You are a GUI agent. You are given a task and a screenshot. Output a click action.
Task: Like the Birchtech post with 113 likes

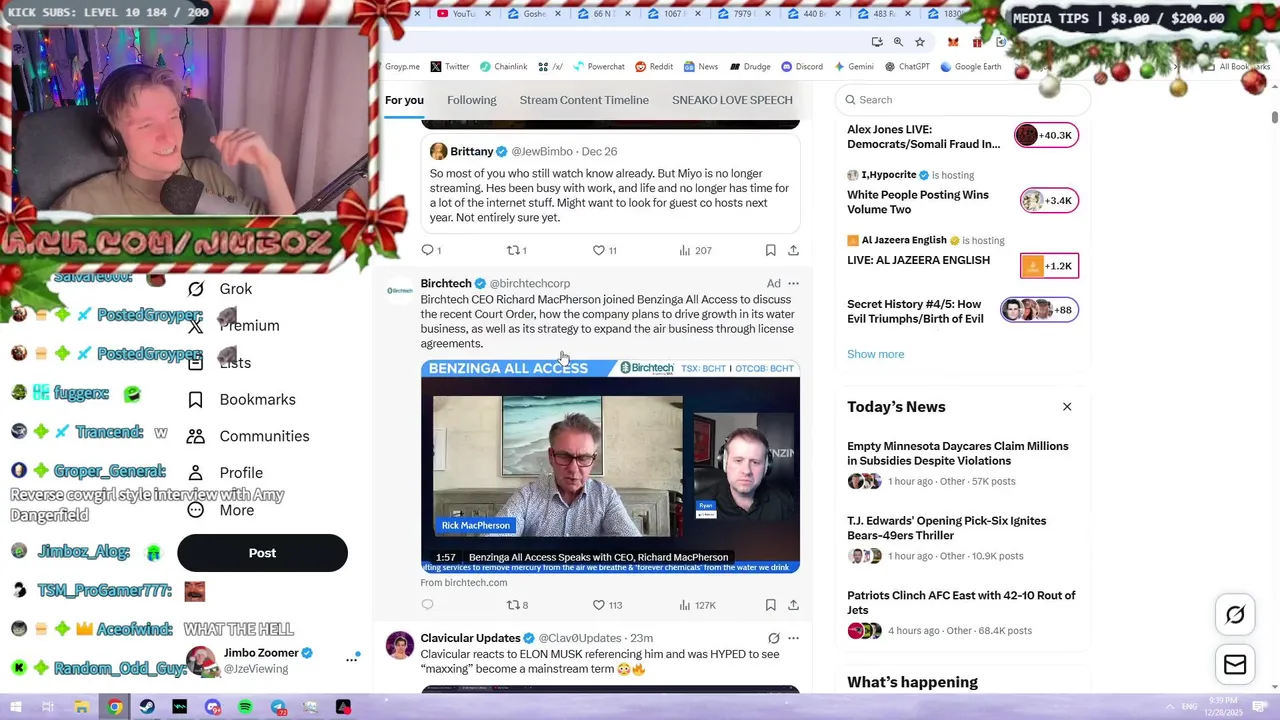tap(607, 605)
